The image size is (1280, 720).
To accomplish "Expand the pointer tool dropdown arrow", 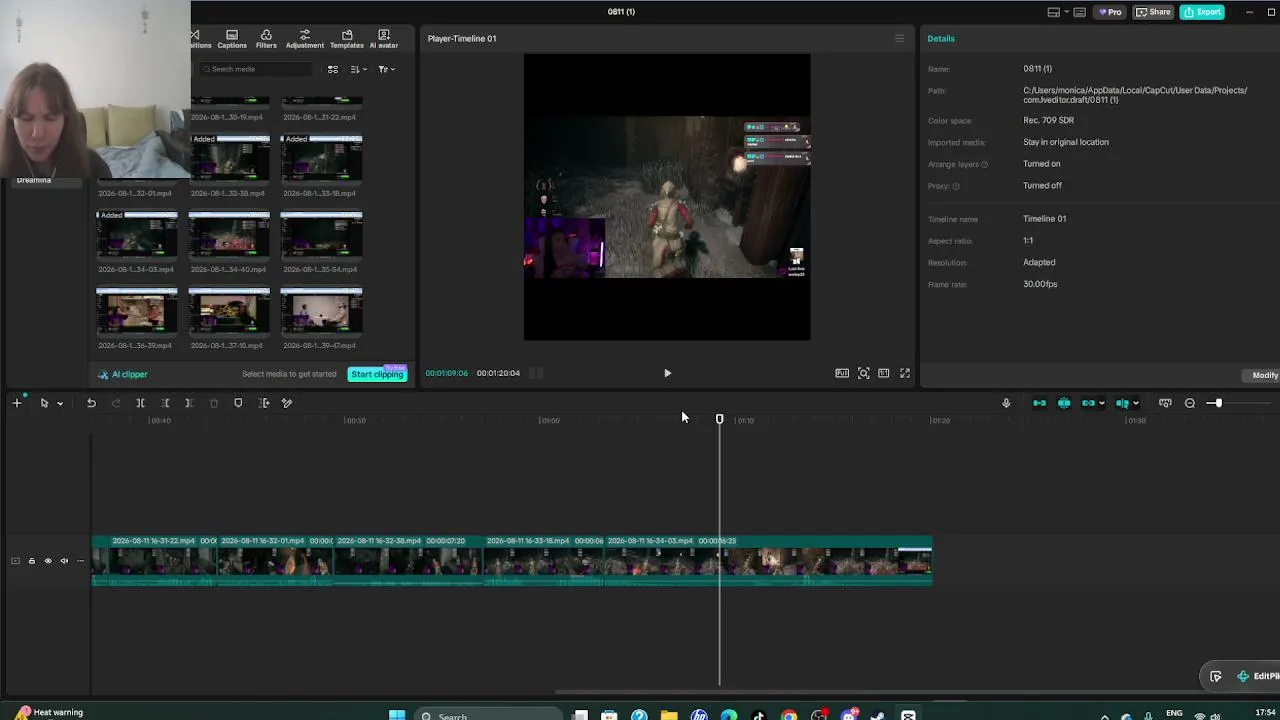I will point(60,403).
